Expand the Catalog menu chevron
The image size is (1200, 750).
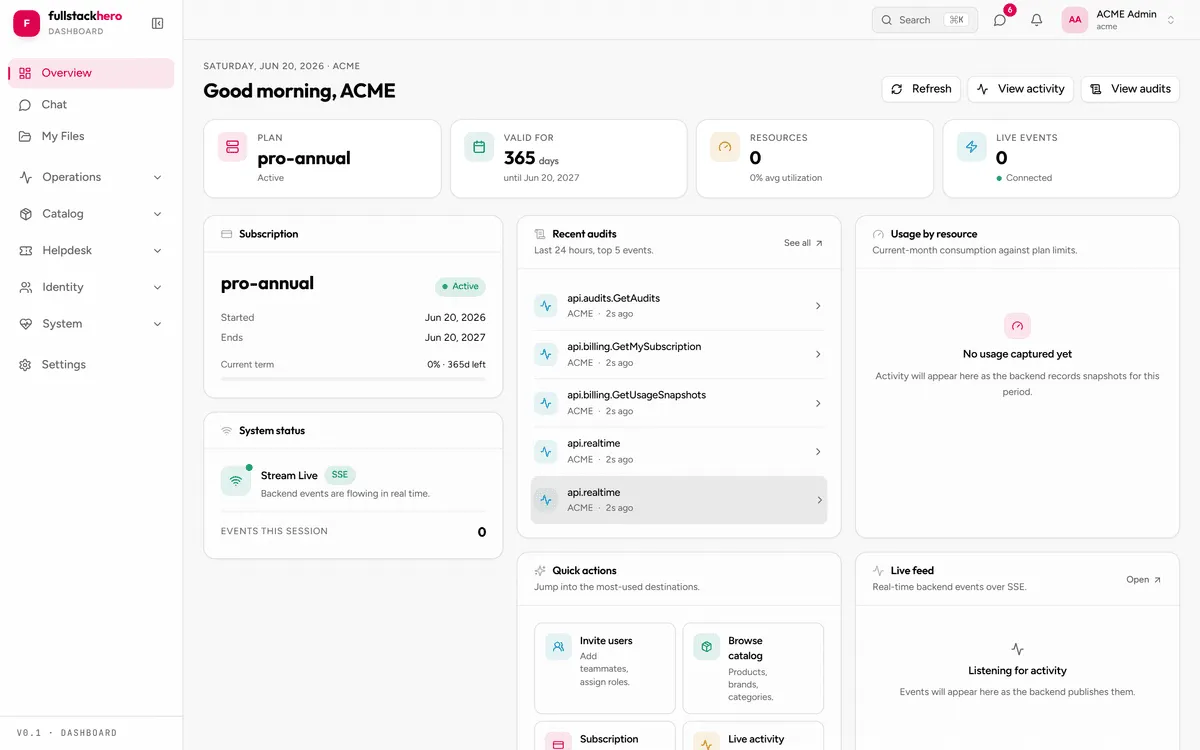(x=157, y=214)
